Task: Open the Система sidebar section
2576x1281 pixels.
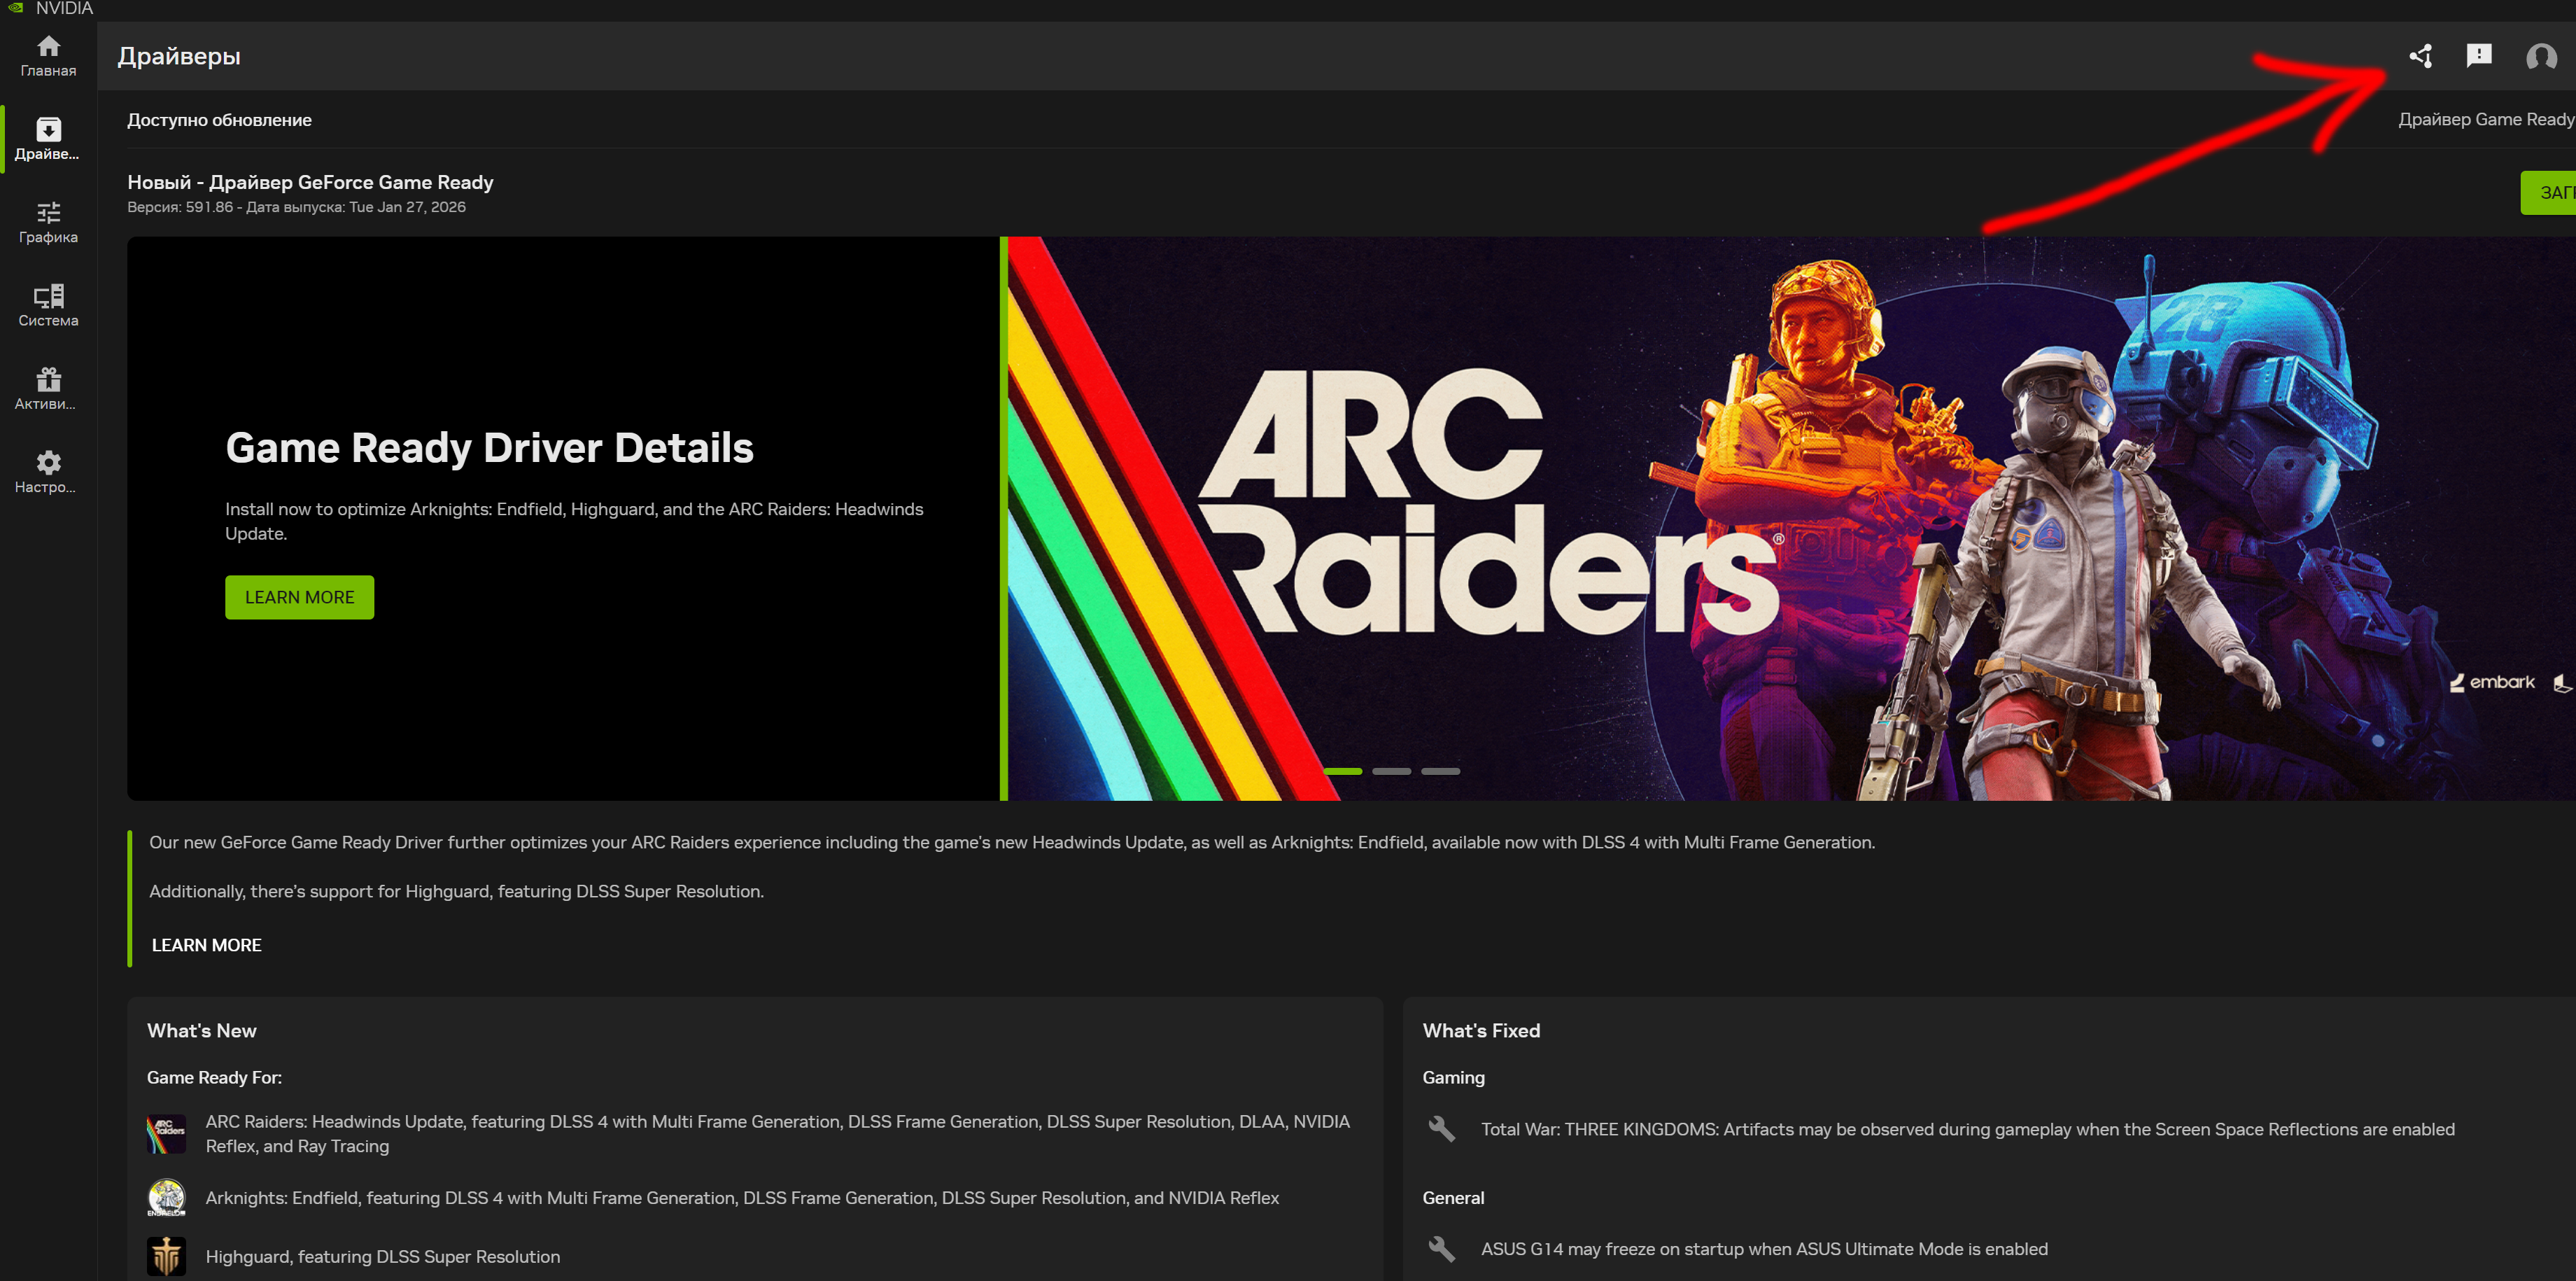Action: click(48, 305)
